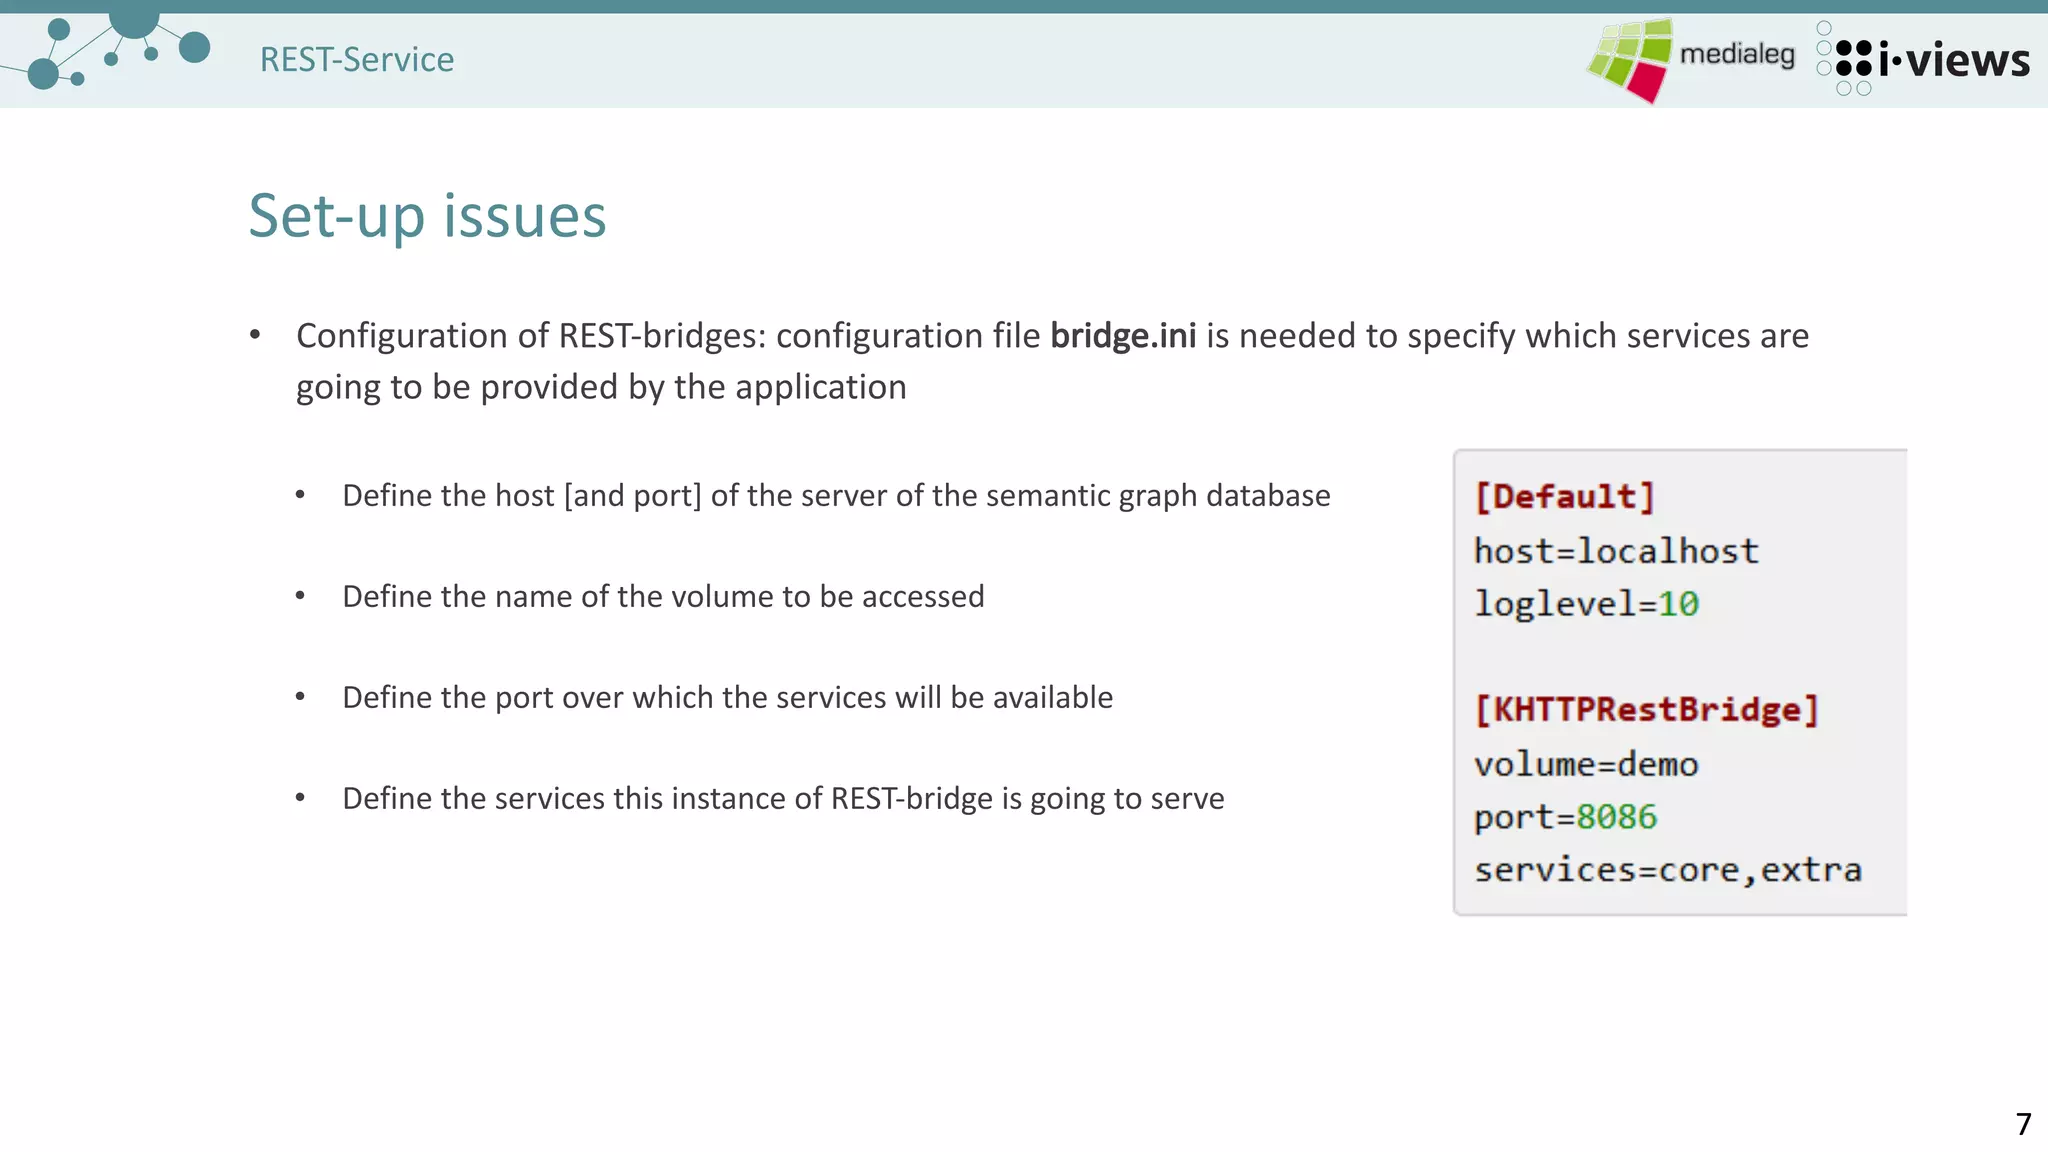Click the bullet about volume name
Screen dimensions: 2048x1152
click(663, 597)
